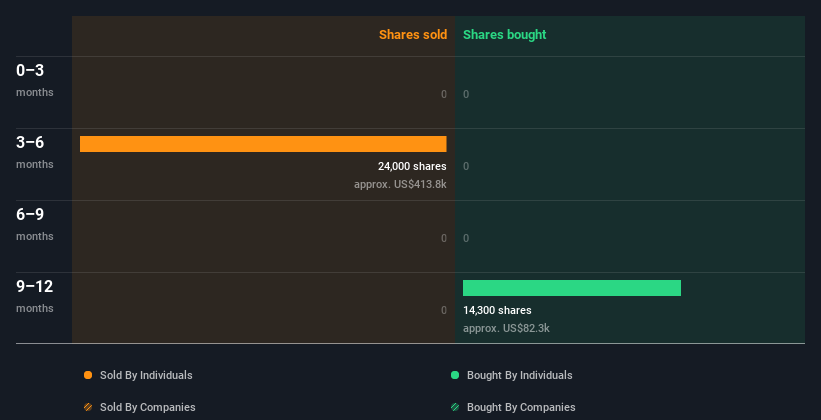Click the 6–9 months row label

(35, 224)
